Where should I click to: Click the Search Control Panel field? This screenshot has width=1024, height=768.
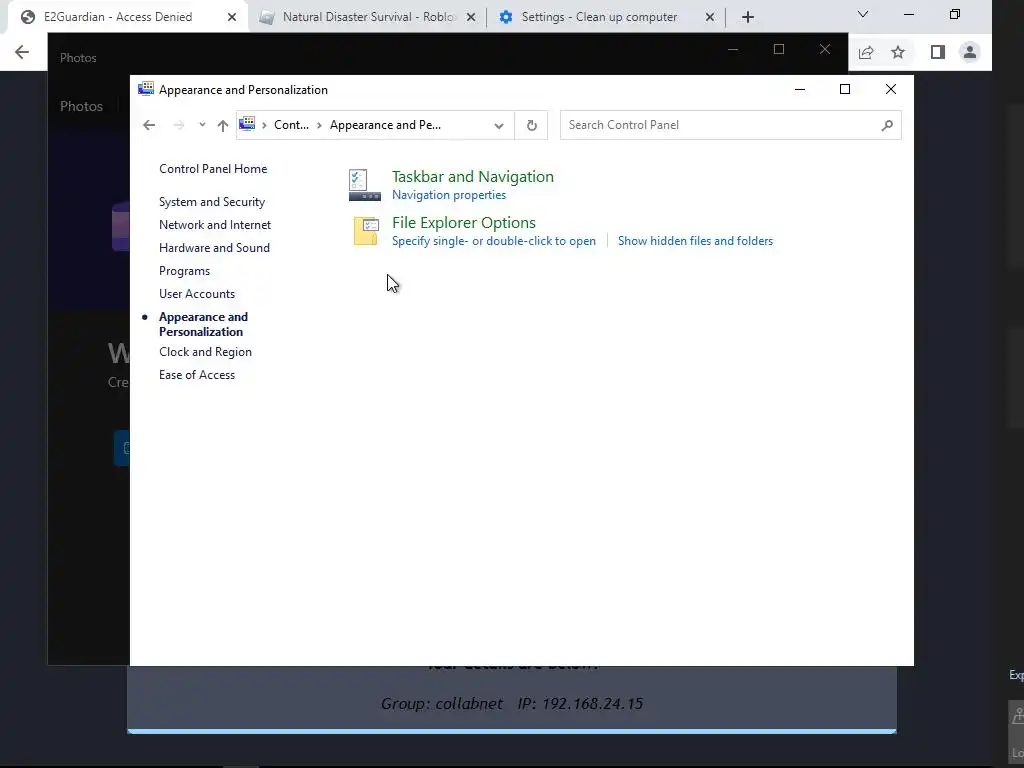[730, 125]
